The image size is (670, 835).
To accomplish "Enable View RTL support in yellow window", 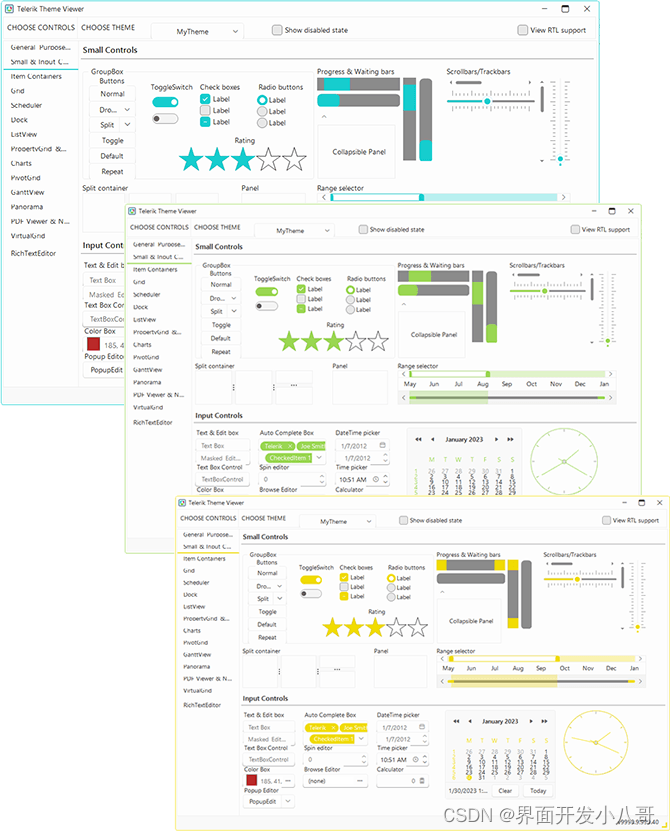I will pos(606,520).
